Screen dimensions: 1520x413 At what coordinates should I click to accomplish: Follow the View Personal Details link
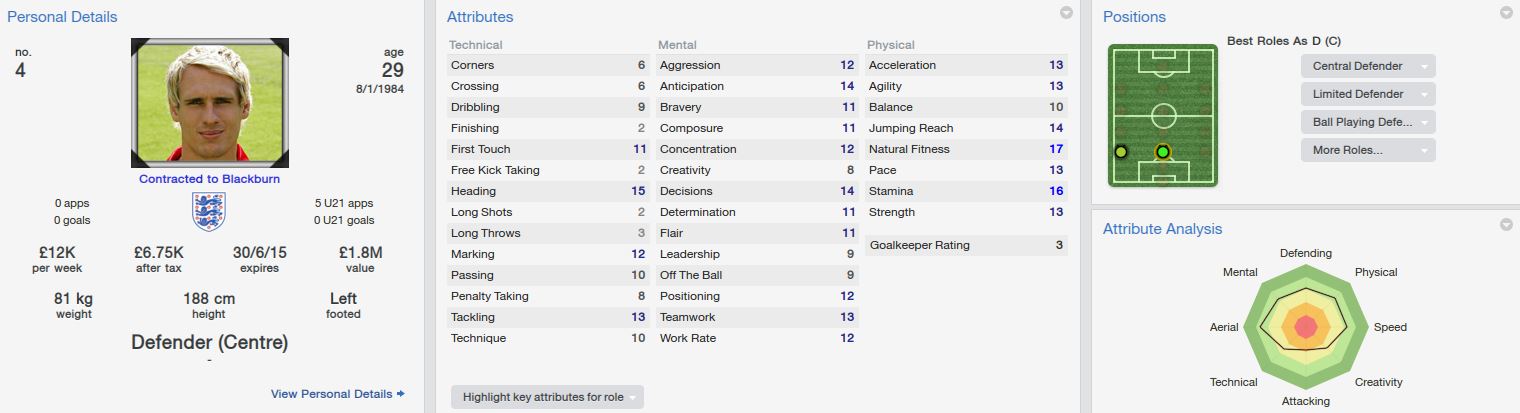[332, 394]
